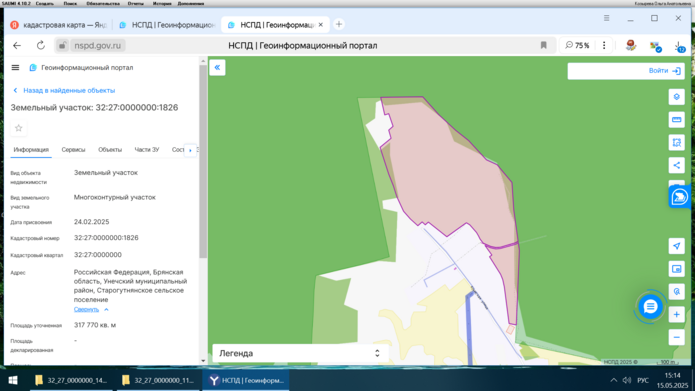Click the share map icon
695x391 pixels.
click(676, 165)
